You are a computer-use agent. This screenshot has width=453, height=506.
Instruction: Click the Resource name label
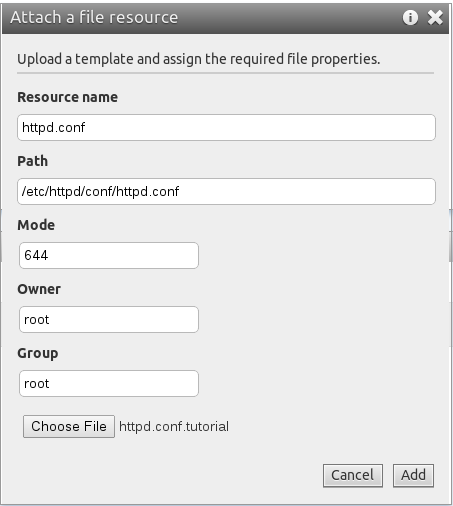click(68, 97)
